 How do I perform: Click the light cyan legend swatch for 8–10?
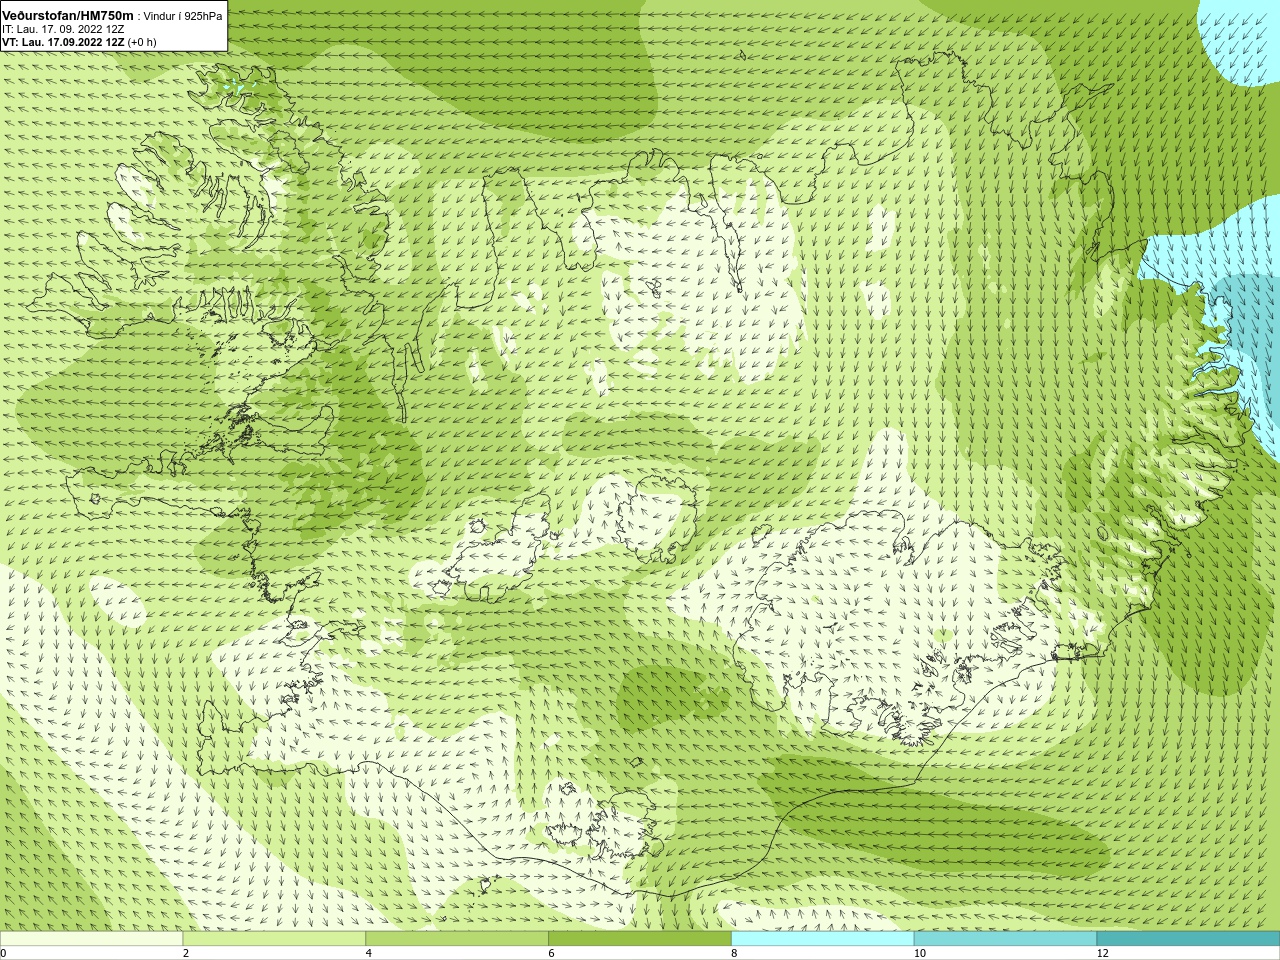(x=822, y=939)
